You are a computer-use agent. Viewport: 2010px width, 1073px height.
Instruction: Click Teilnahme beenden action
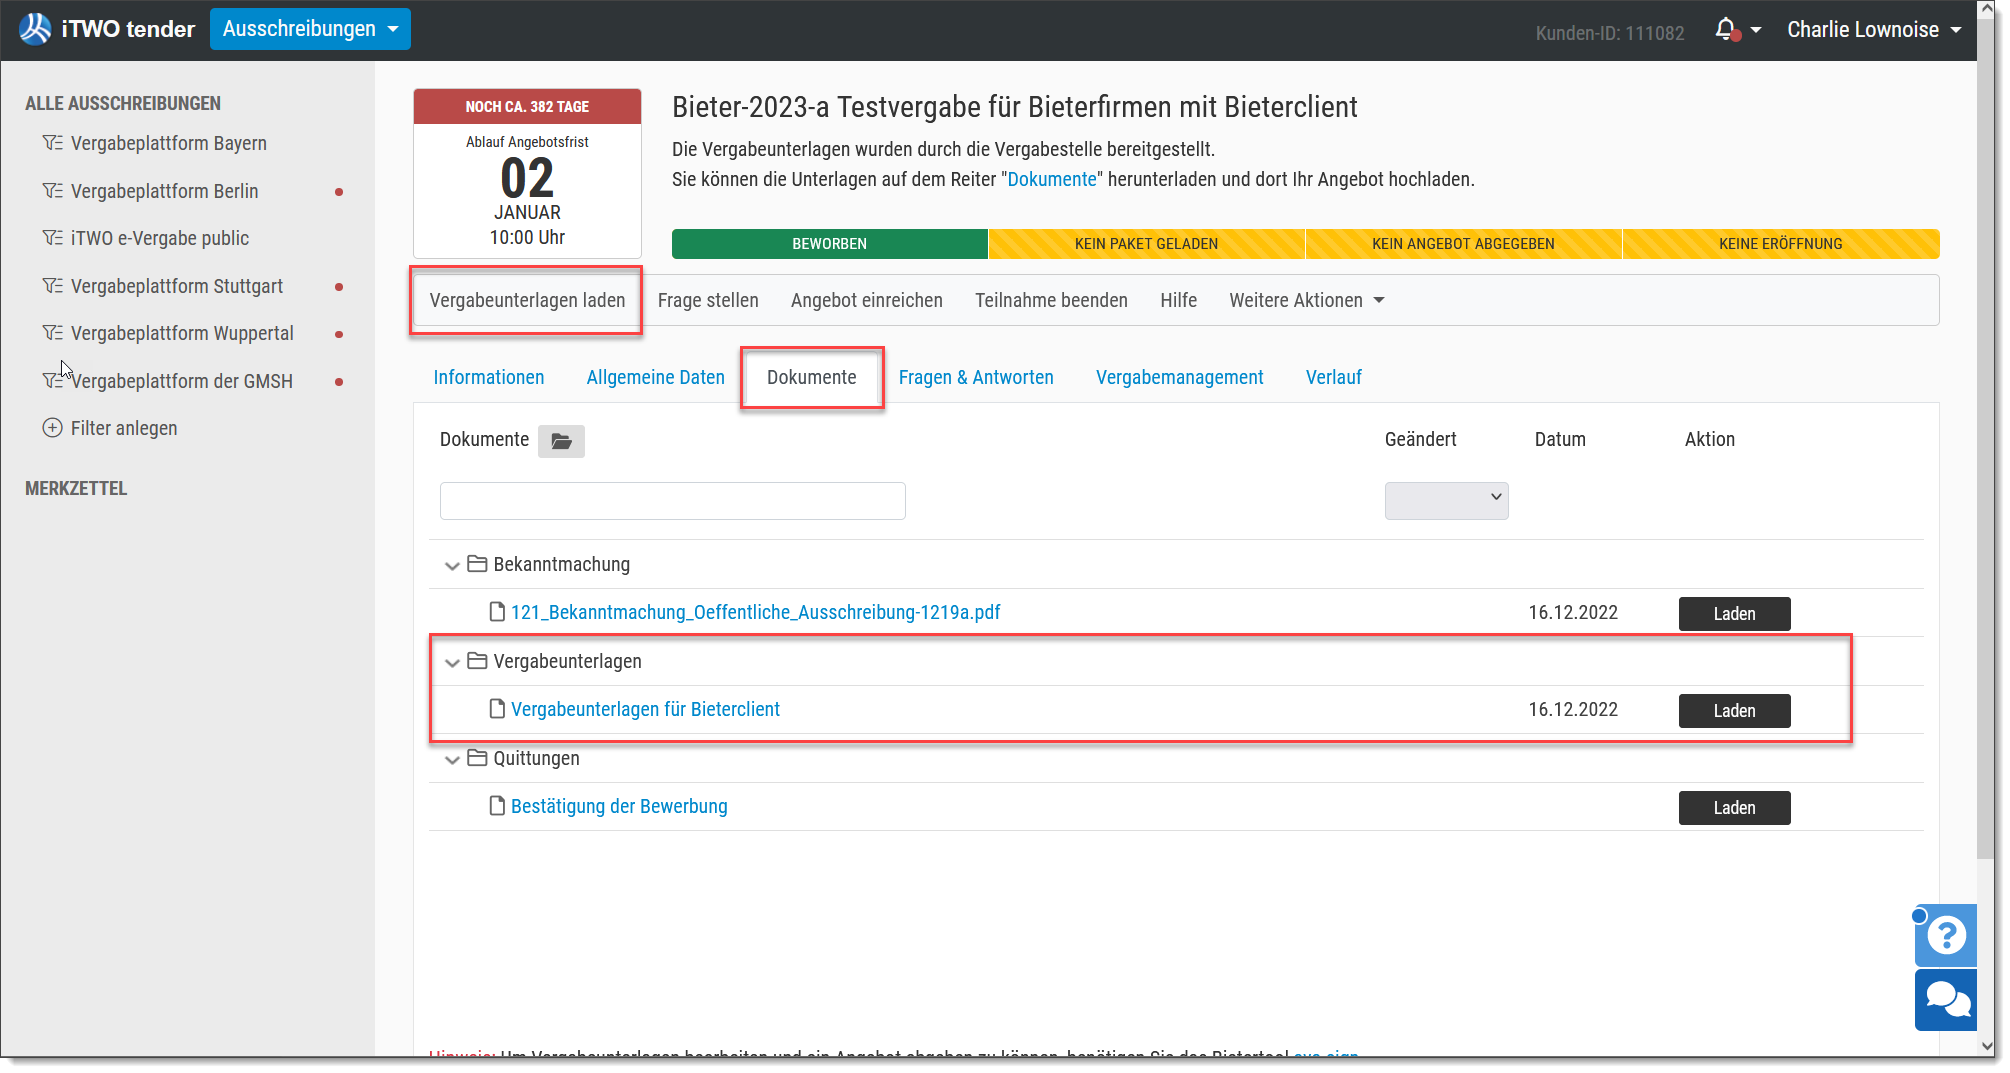[1051, 300]
